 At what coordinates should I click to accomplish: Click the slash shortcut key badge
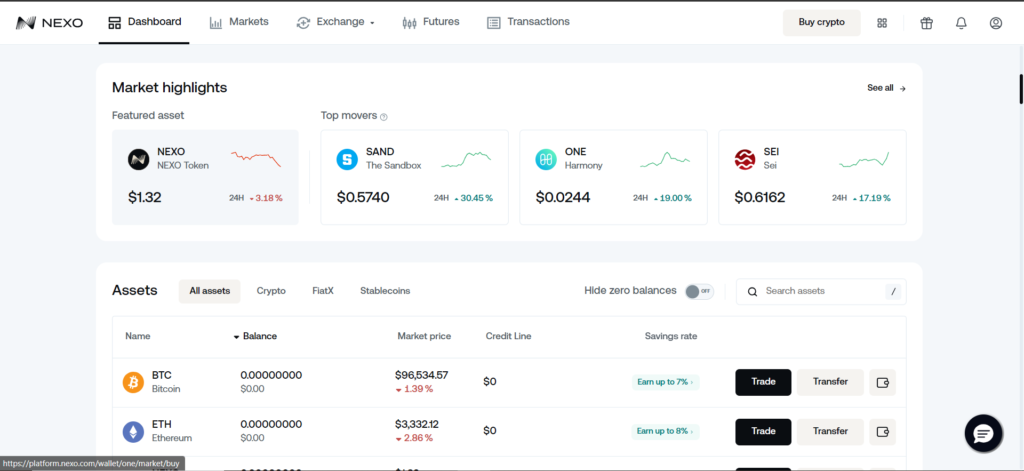pos(893,291)
